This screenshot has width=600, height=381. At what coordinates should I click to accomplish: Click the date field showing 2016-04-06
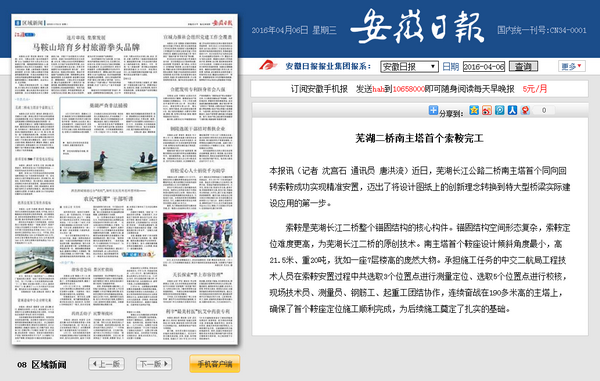click(x=484, y=67)
